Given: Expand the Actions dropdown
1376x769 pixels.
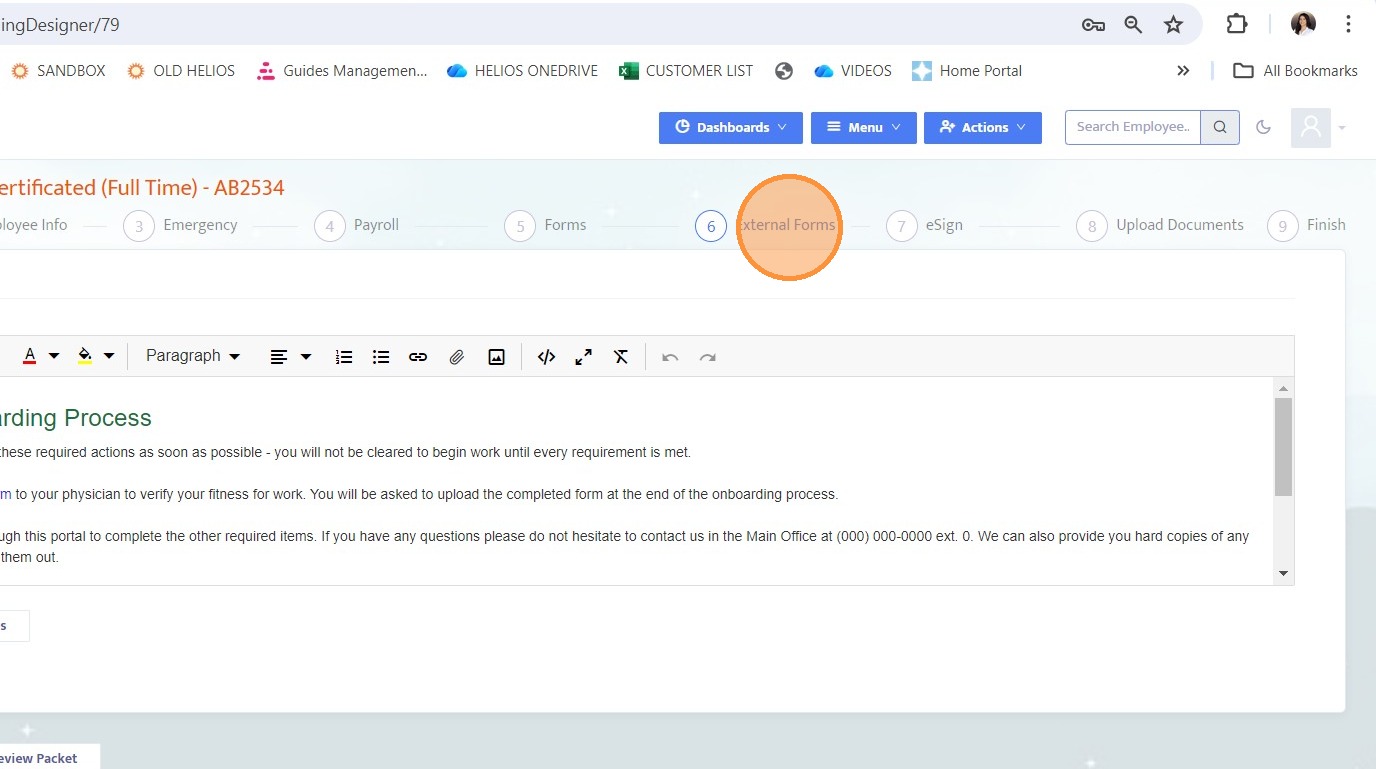Looking at the screenshot, I should [x=983, y=127].
